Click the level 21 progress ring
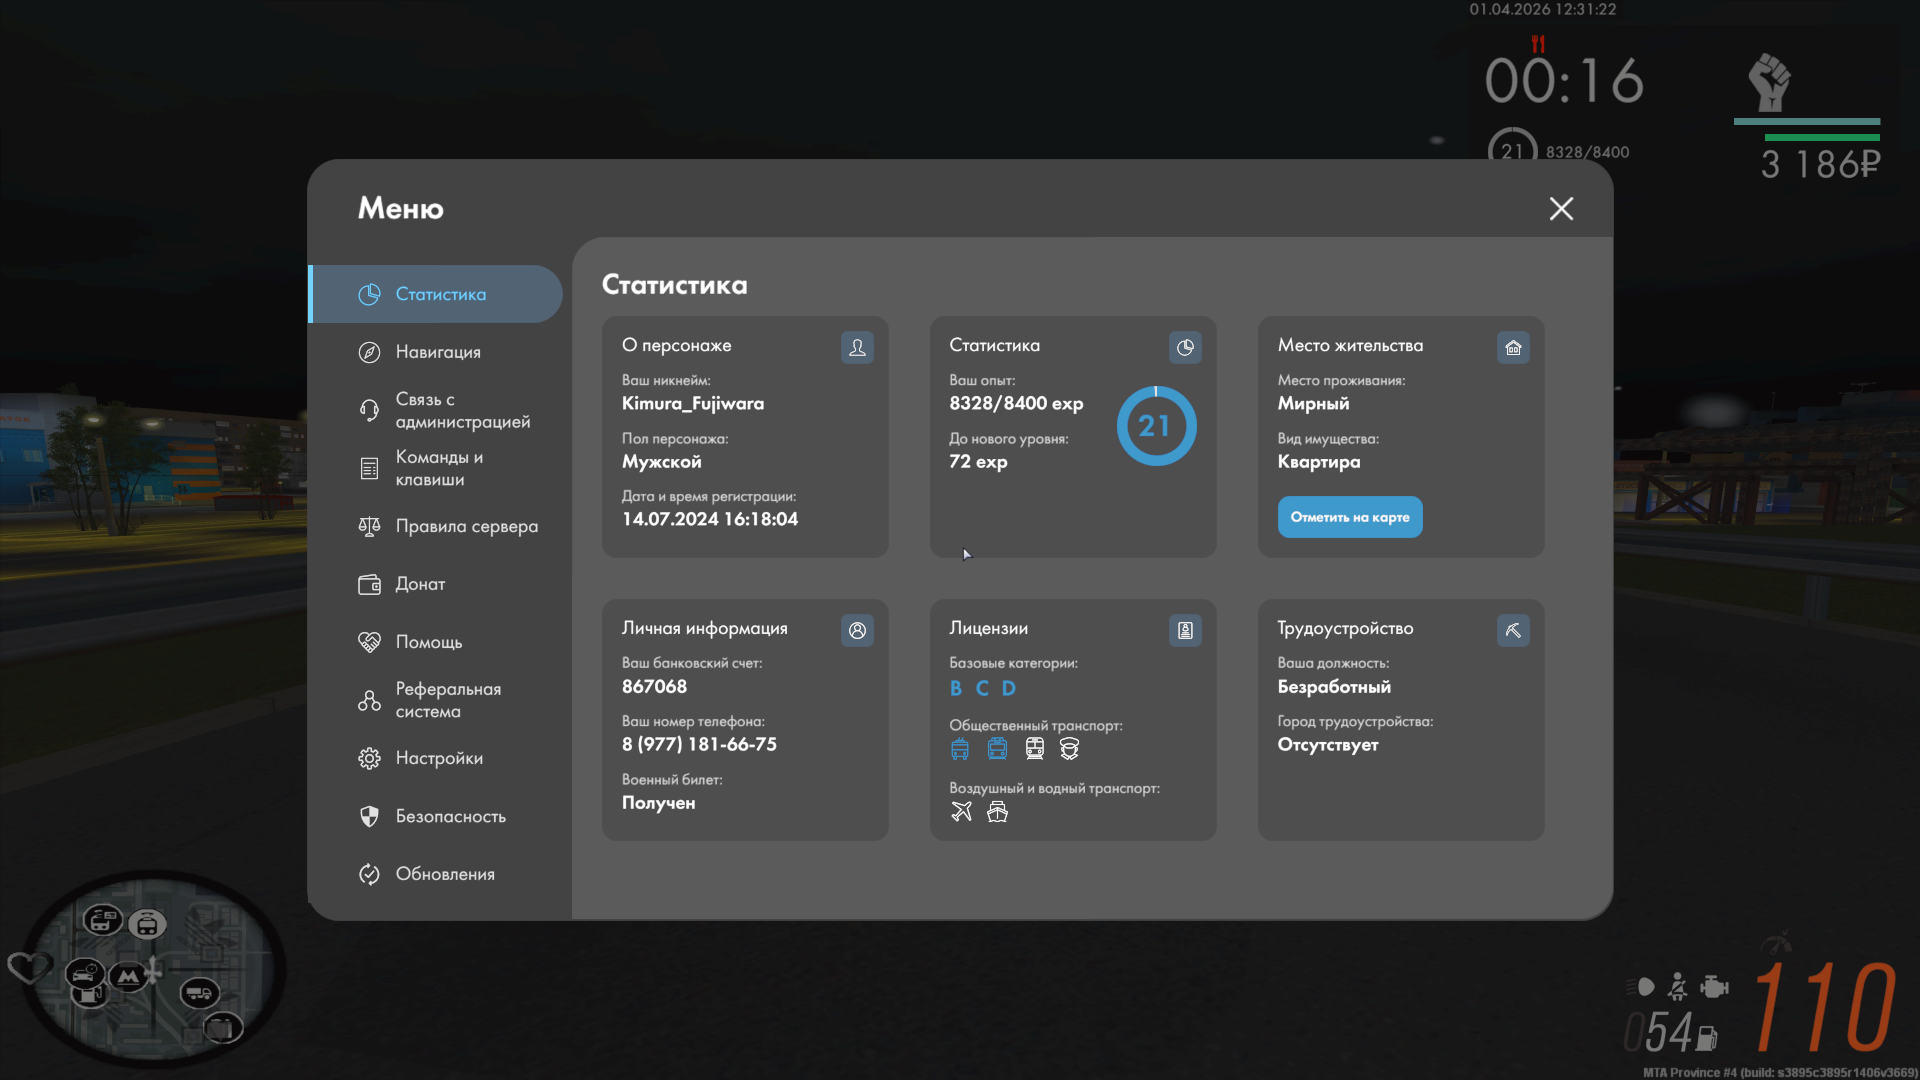 point(1156,426)
